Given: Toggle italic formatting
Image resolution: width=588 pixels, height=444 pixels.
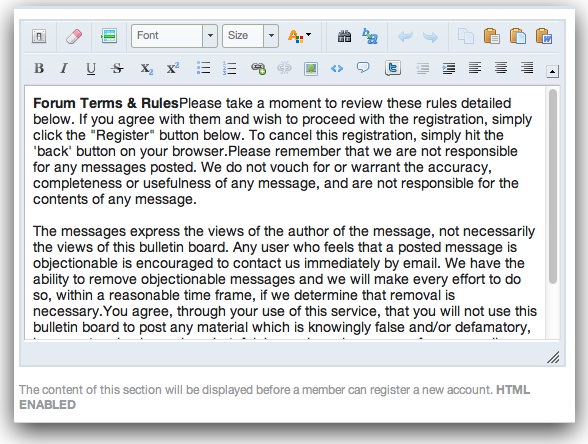Looking at the screenshot, I should pos(64,68).
